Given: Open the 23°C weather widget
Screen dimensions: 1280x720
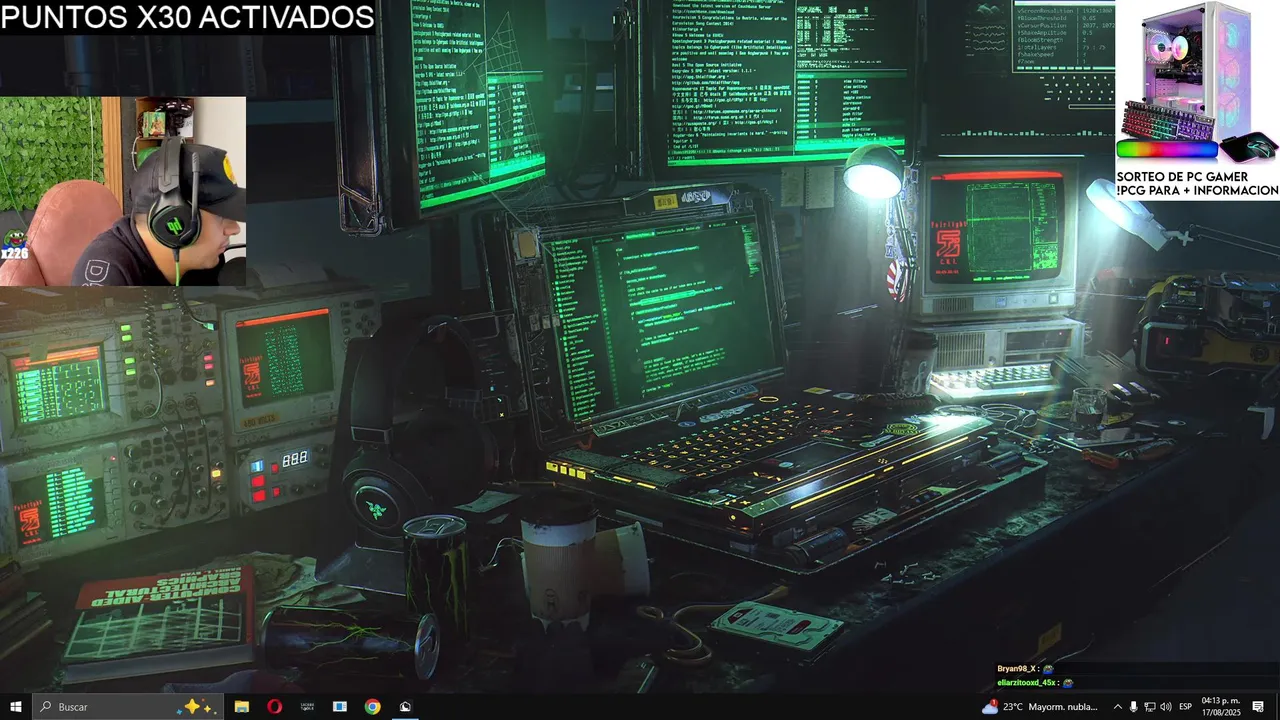Looking at the screenshot, I should point(1039,707).
